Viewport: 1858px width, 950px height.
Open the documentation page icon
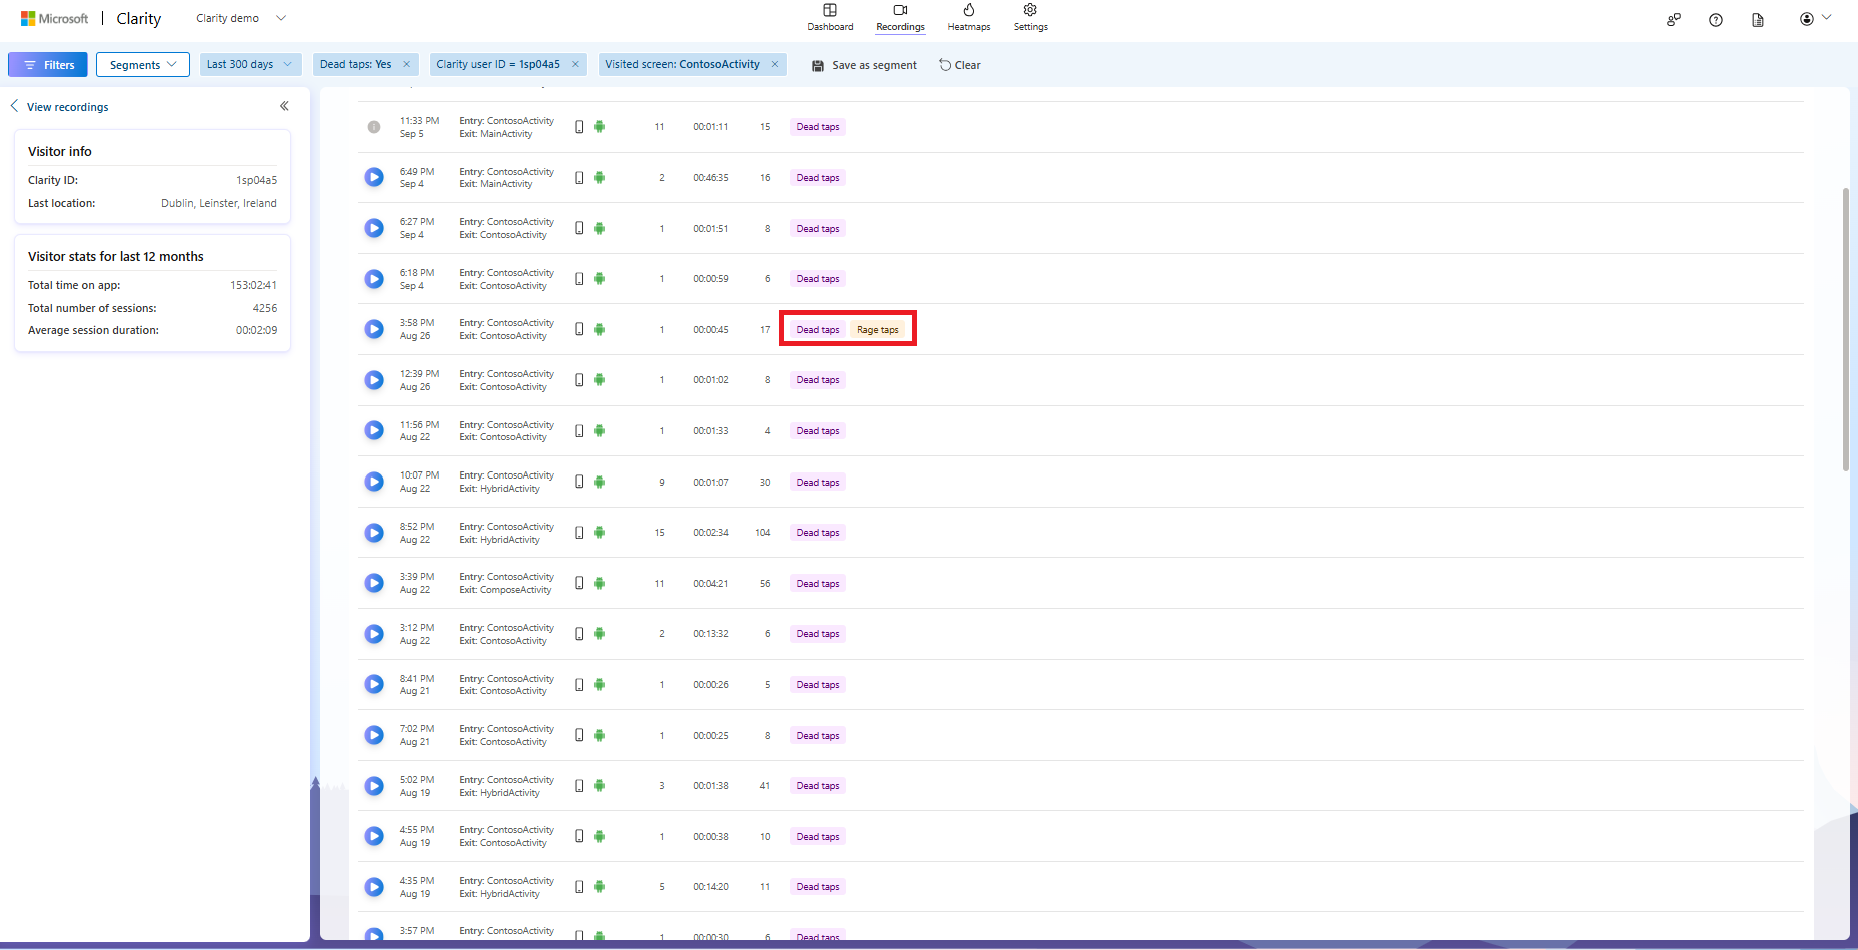pos(1758,19)
